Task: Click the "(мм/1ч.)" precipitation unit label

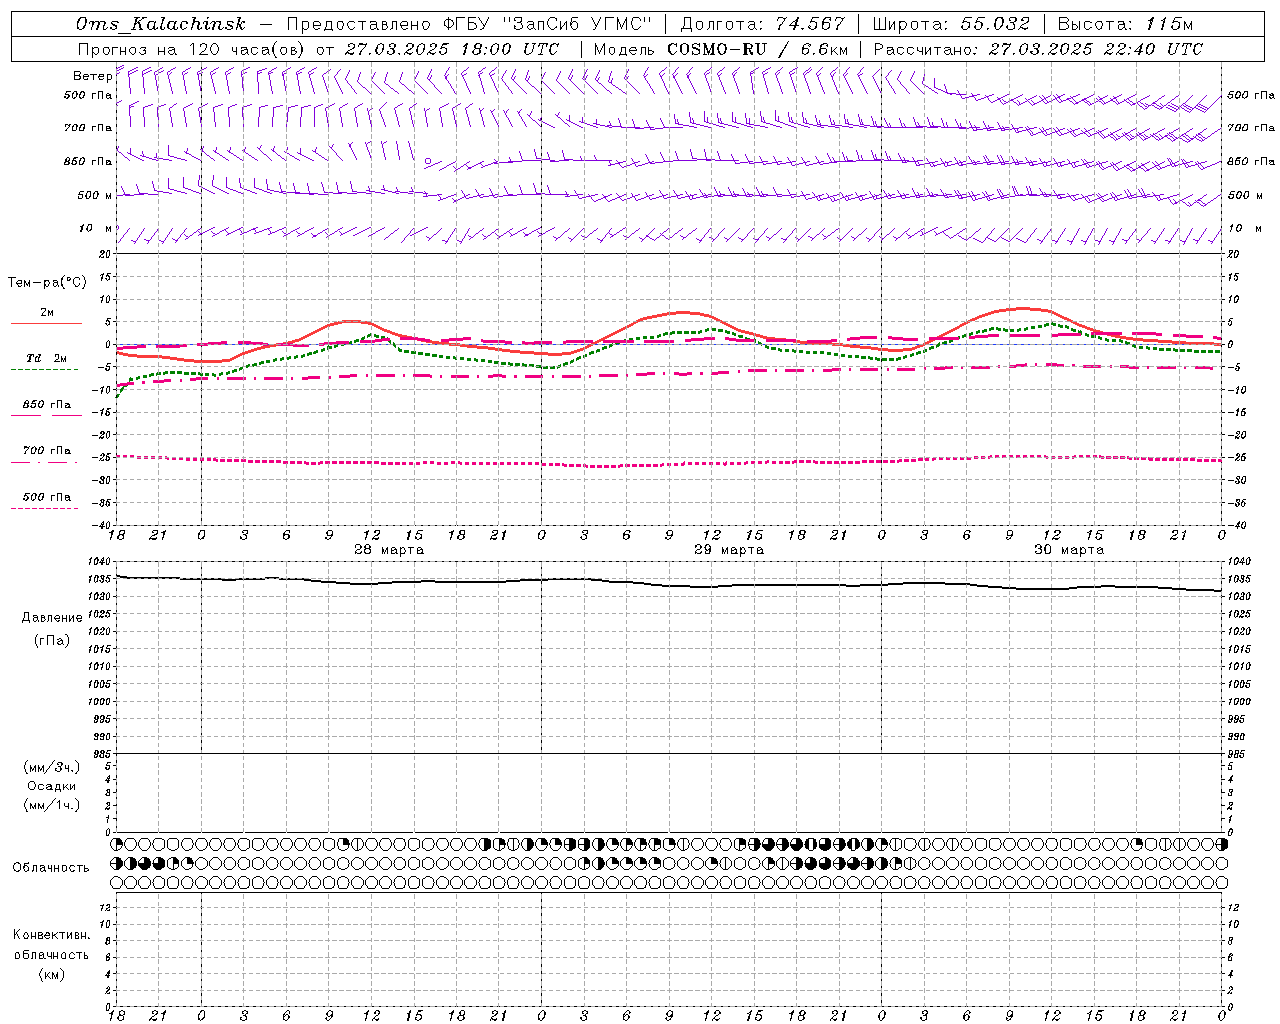Action: (52, 805)
